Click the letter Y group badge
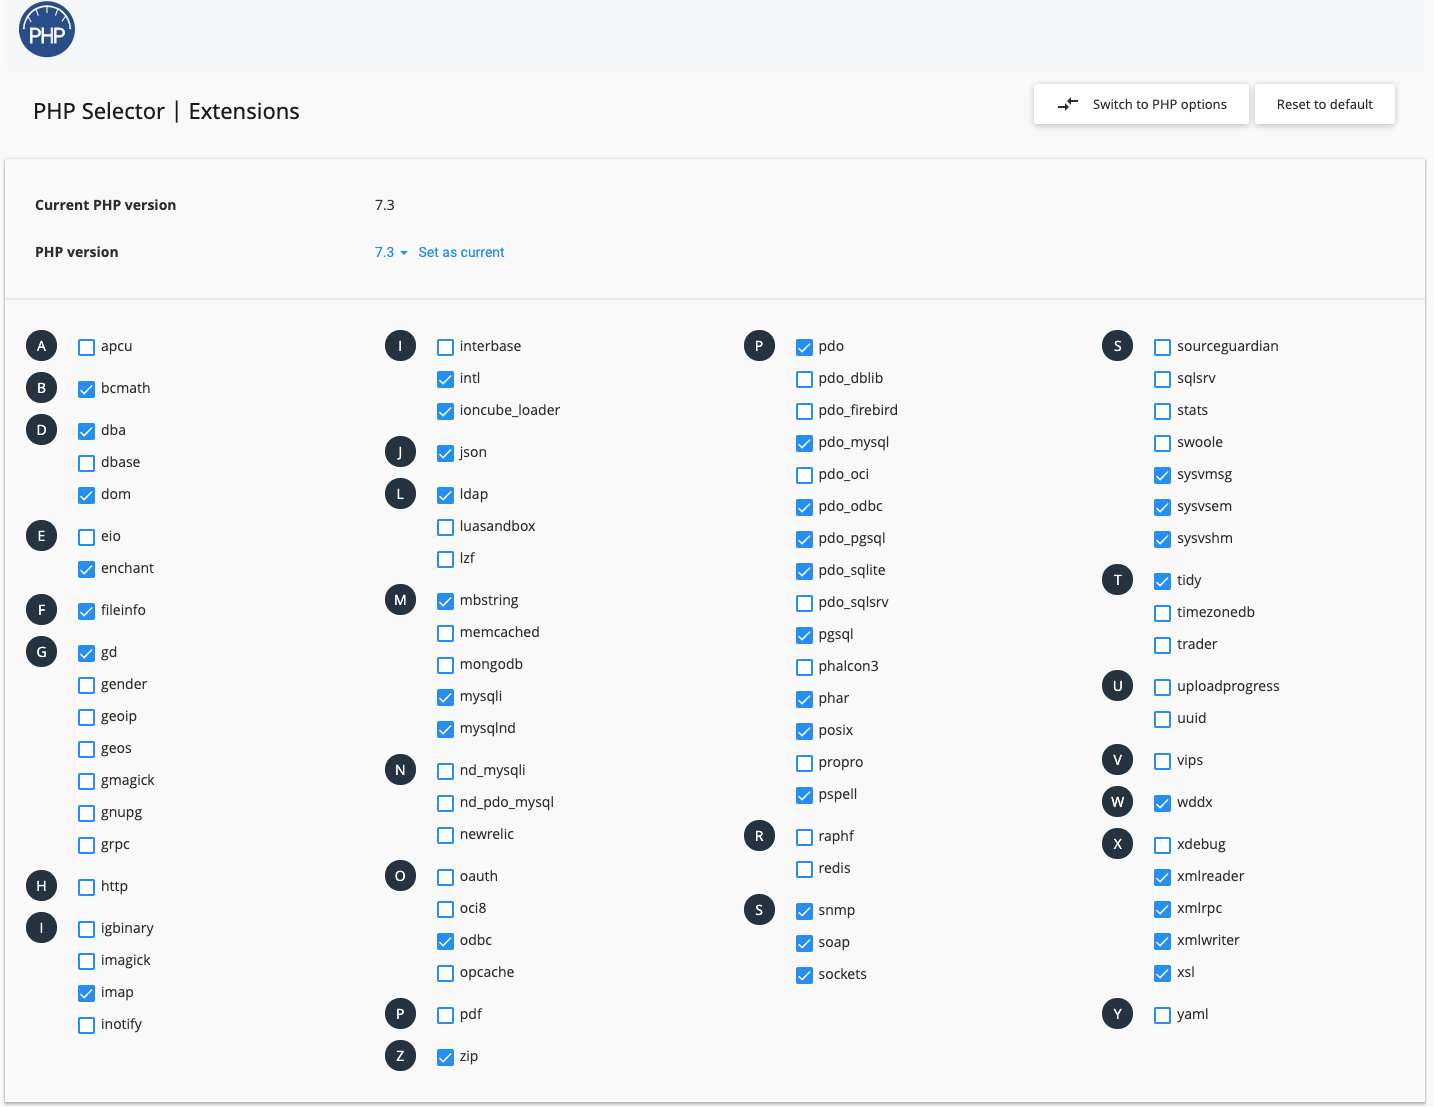This screenshot has width=1434, height=1107. tap(1117, 1014)
